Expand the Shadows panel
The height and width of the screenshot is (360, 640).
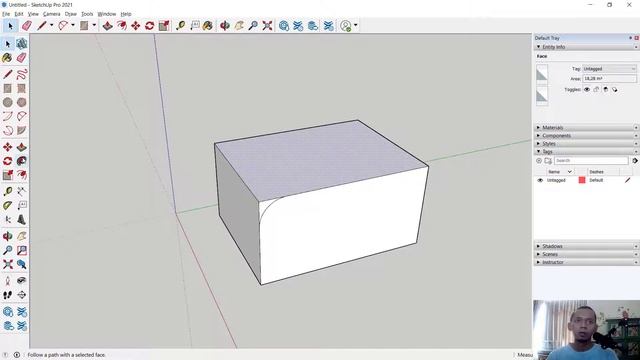coord(538,246)
